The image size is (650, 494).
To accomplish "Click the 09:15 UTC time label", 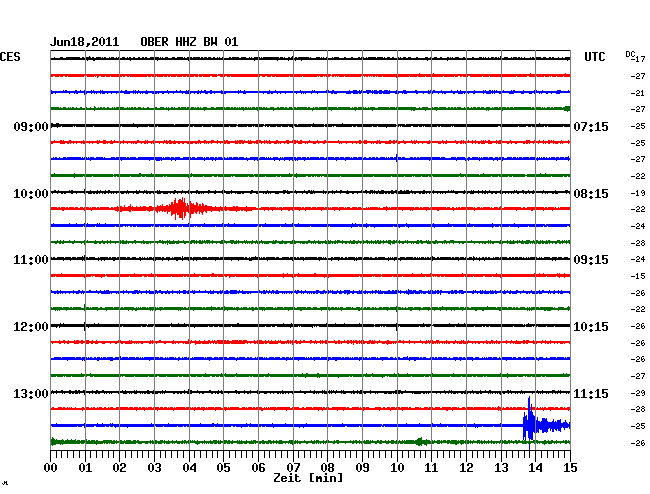I will [591, 260].
